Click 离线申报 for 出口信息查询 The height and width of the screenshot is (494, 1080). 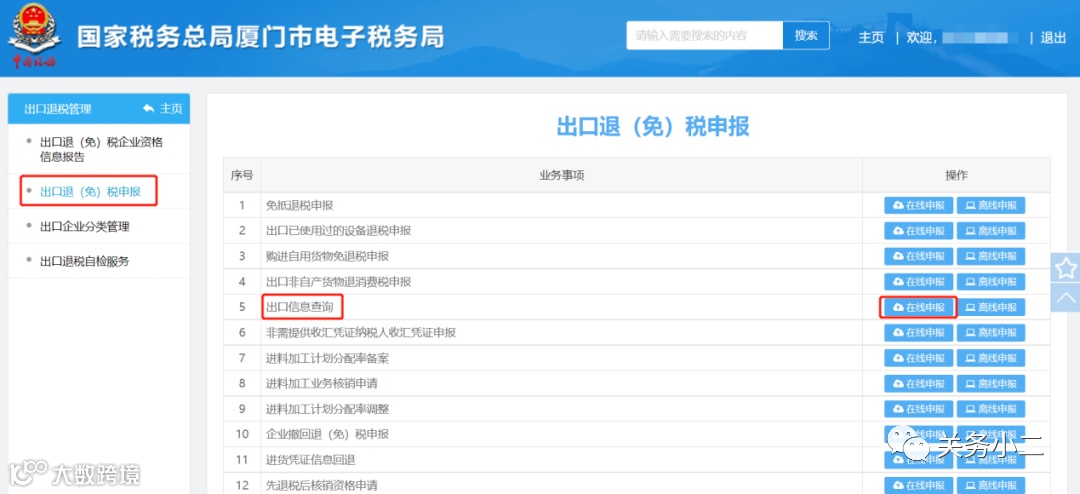click(x=990, y=307)
